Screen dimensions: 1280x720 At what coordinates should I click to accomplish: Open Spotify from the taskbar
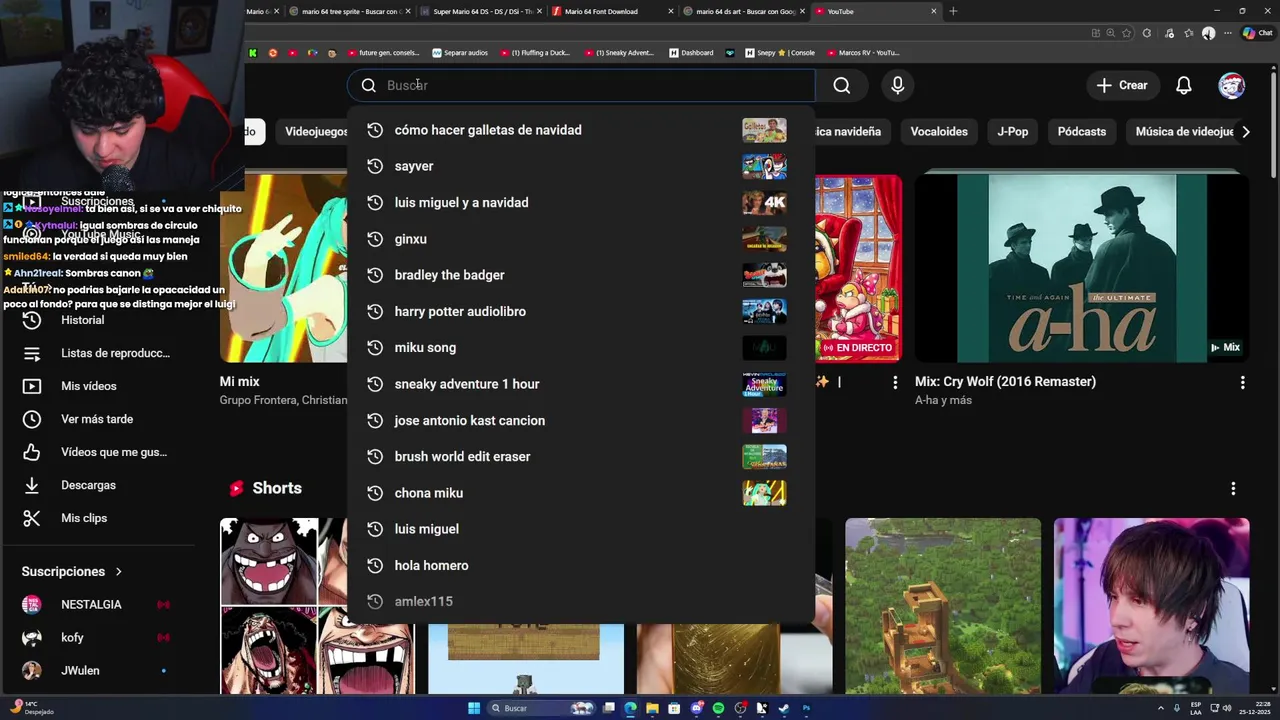point(718,708)
